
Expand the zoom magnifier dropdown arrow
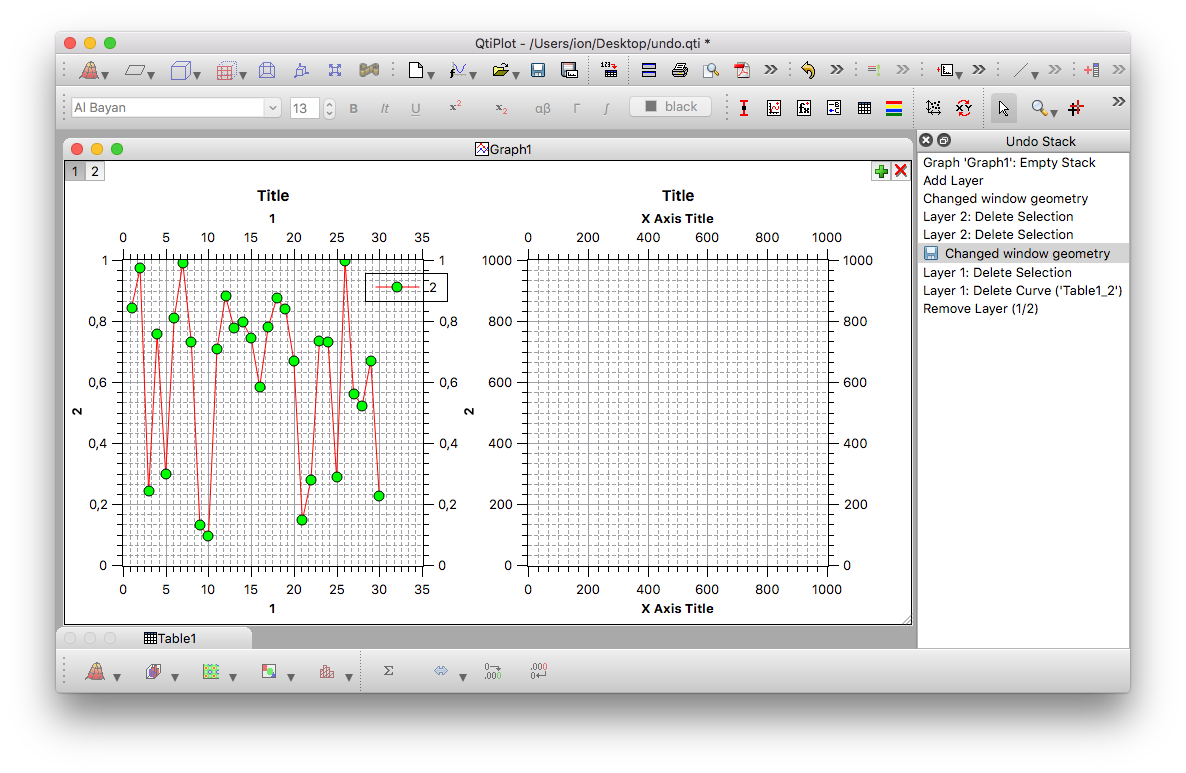click(1054, 113)
